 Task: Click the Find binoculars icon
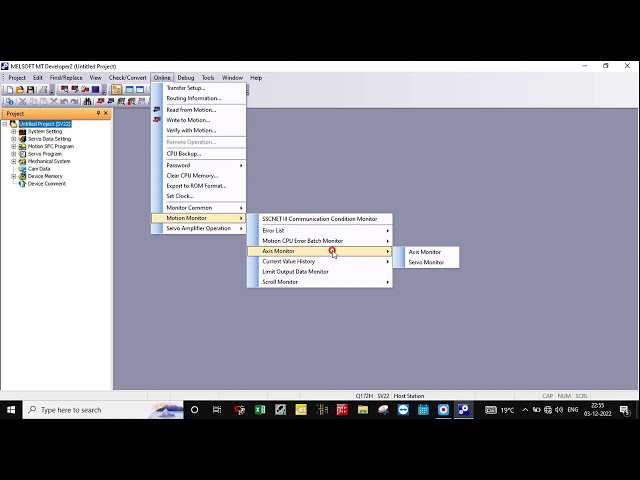(87, 101)
